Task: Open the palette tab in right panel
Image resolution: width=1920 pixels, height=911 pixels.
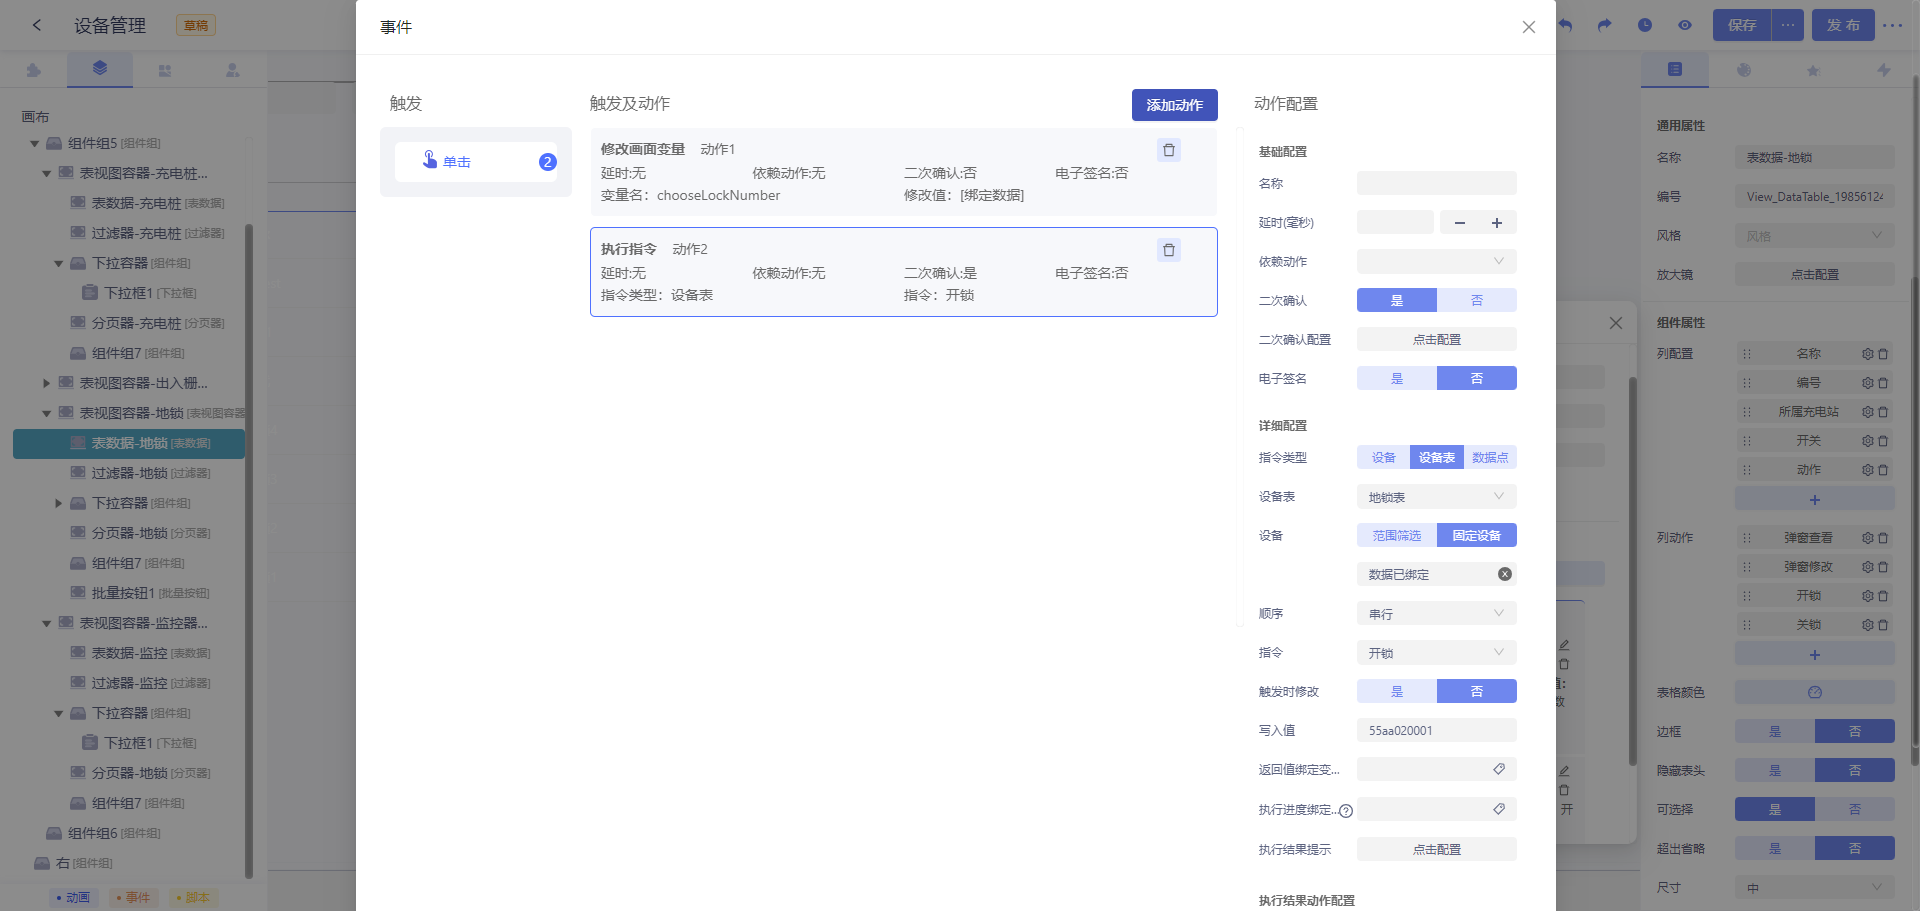Action: pyautogui.click(x=1744, y=70)
